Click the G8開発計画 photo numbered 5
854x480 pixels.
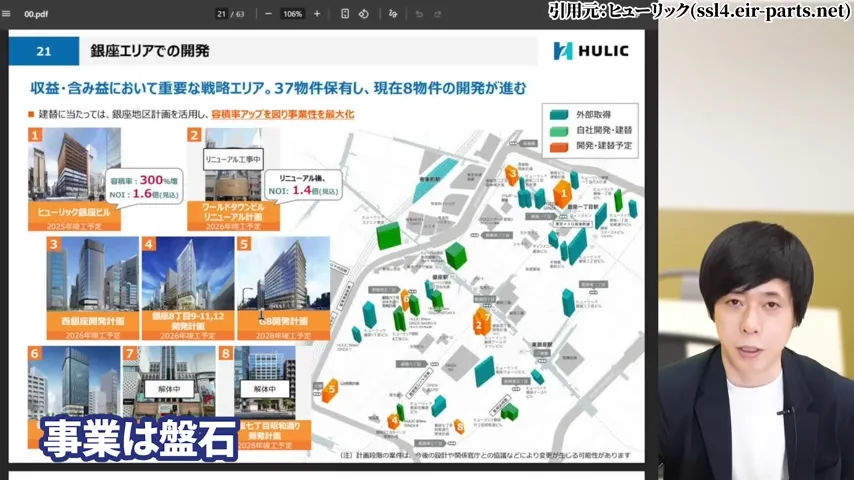pyautogui.click(x=283, y=274)
